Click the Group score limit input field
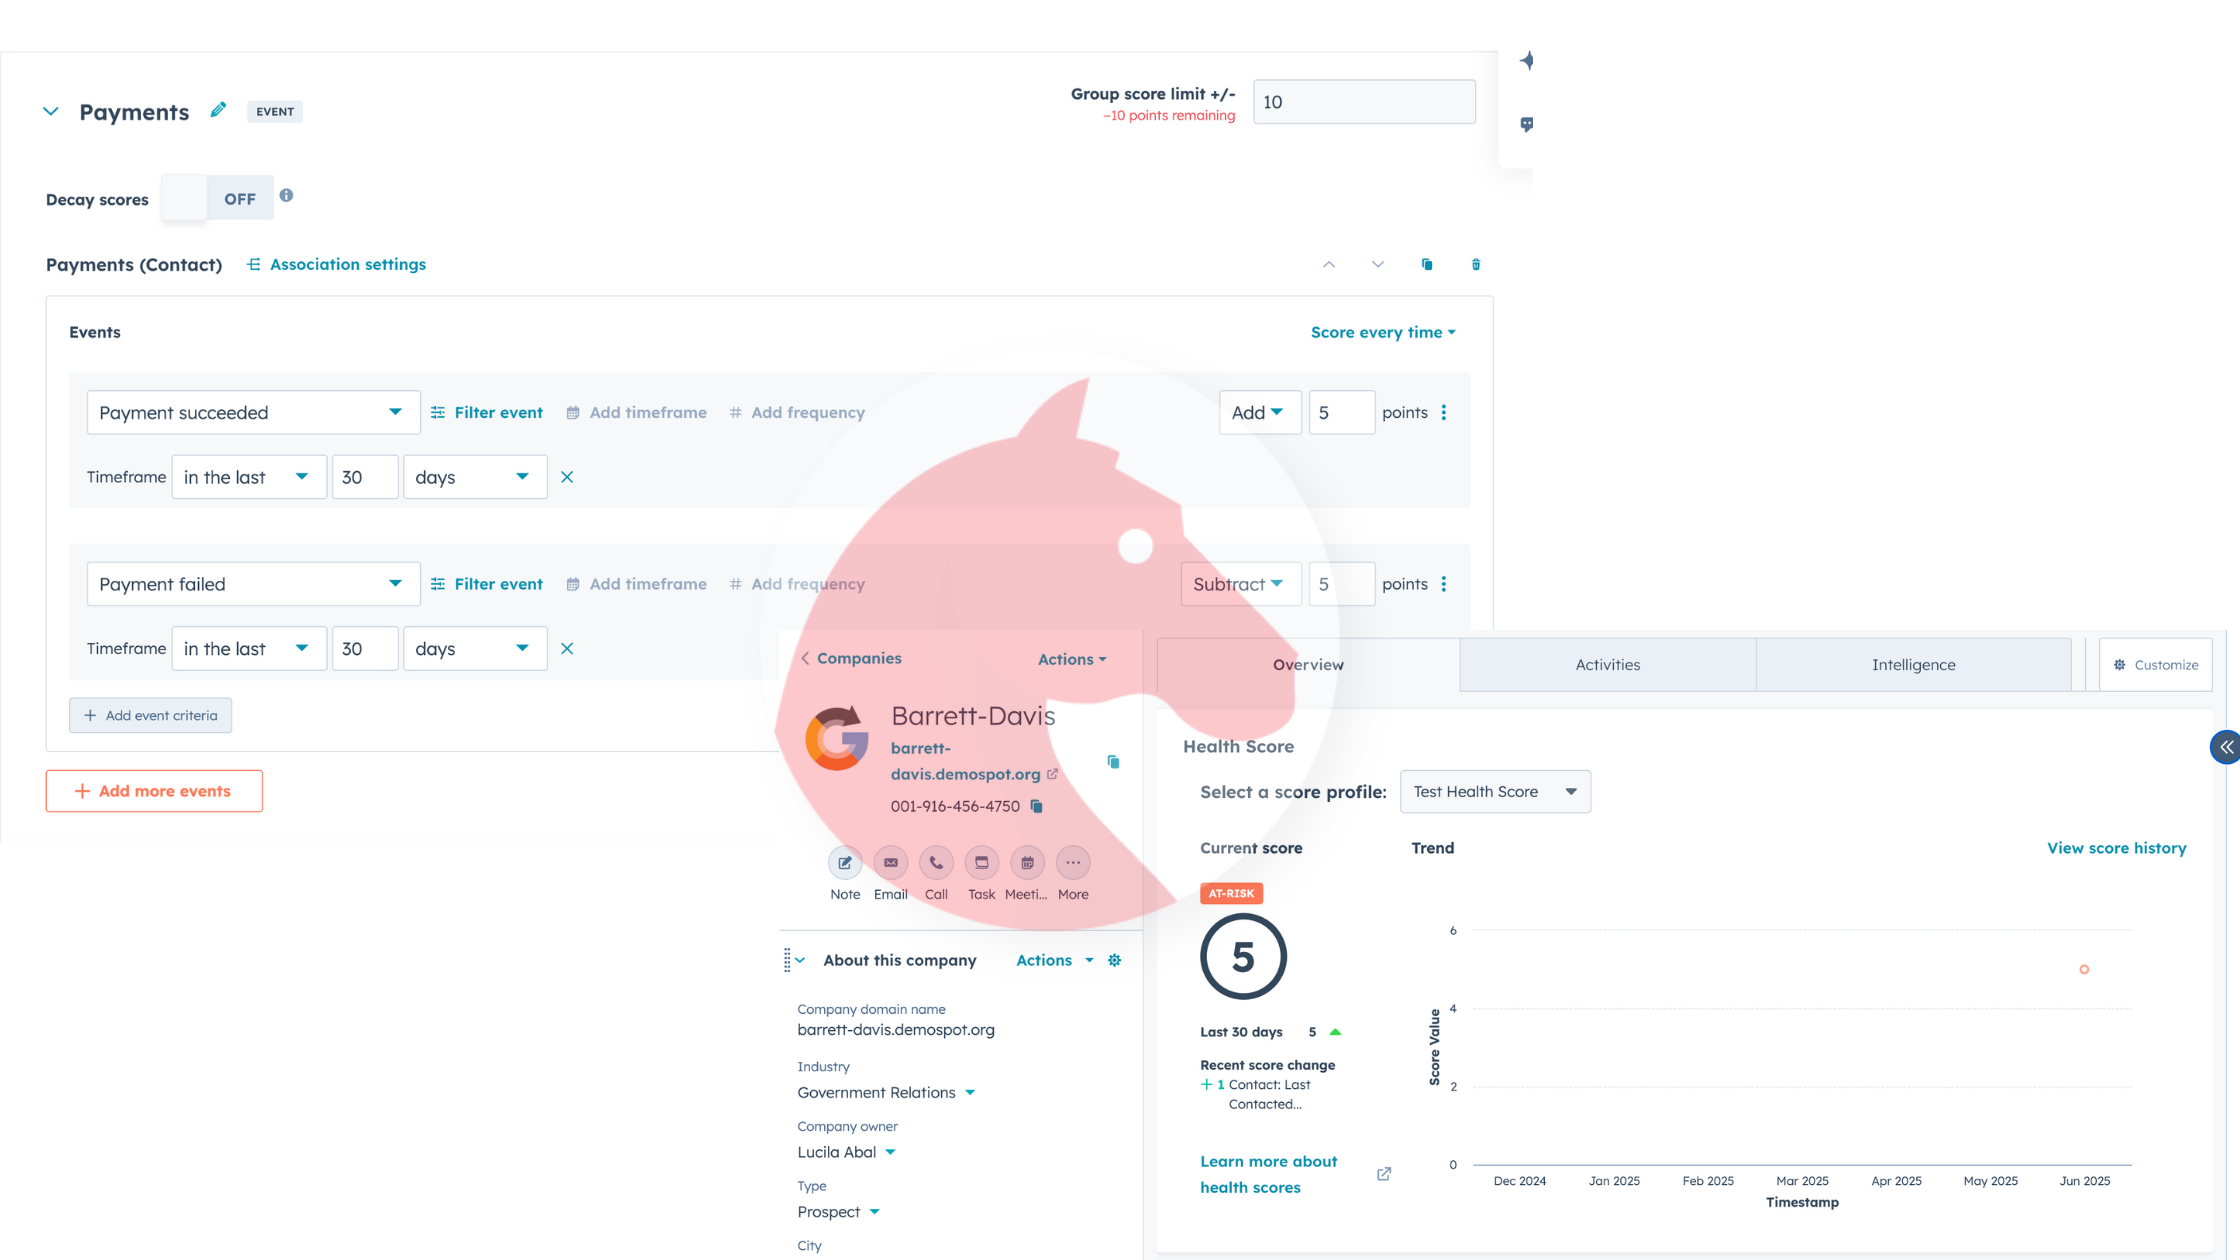The image size is (2240, 1260). click(1364, 102)
